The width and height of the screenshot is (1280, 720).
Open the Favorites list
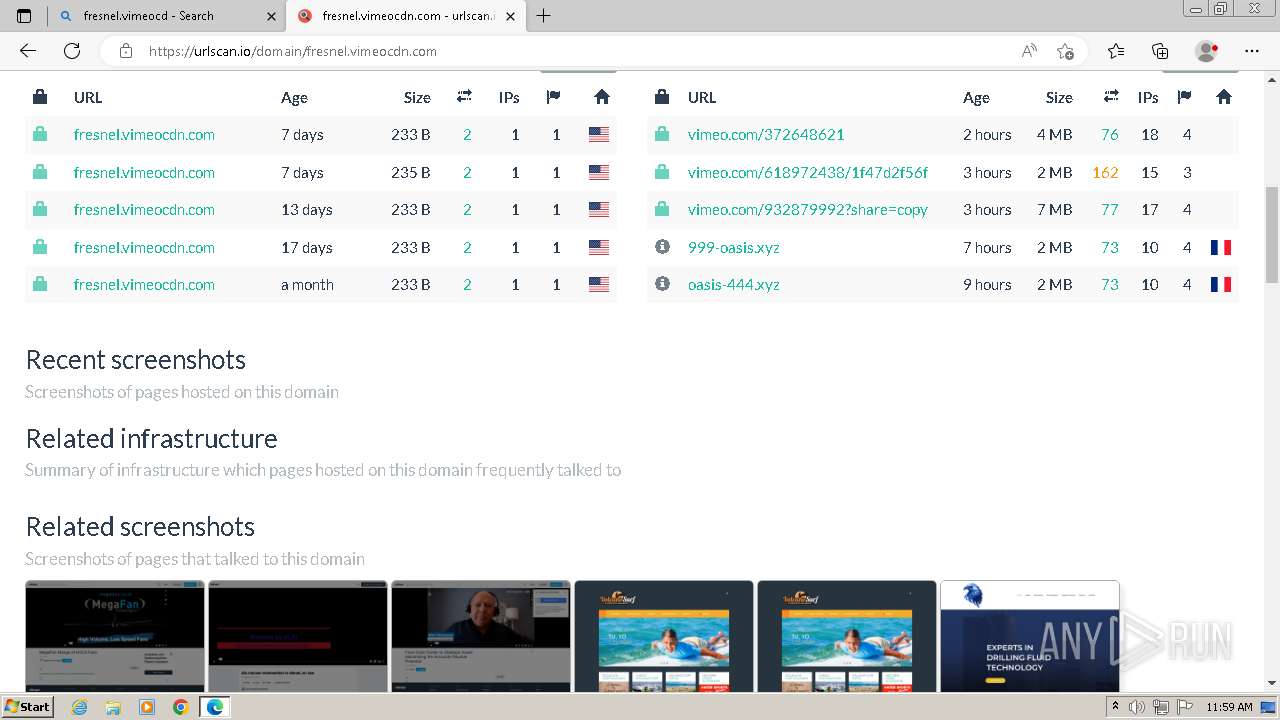[1116, 51]
